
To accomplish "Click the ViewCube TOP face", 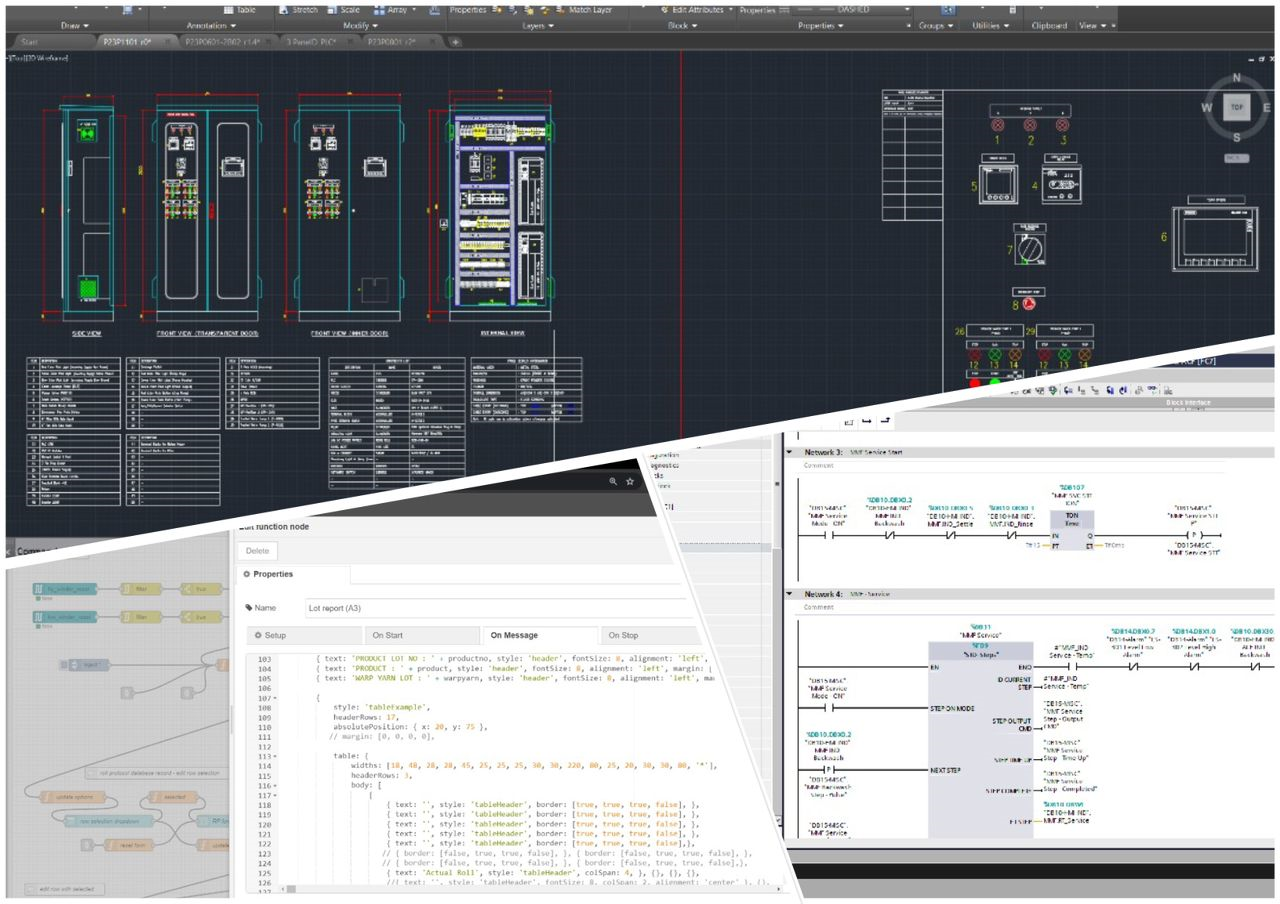I will pyautogui.click(x=1237, y=106).
